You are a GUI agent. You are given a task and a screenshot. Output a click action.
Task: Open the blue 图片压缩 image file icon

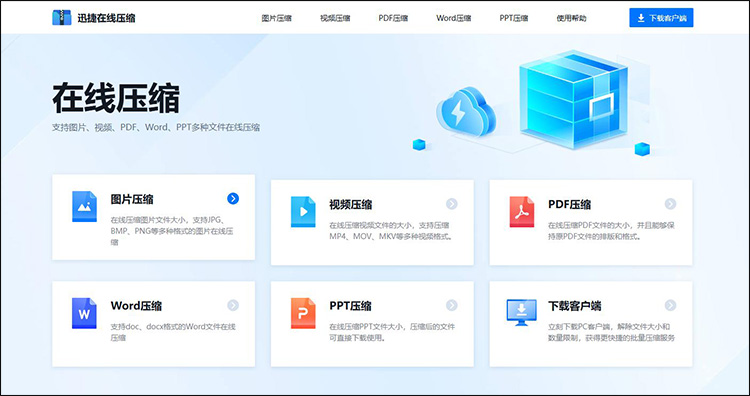click(x=84, y=207)
